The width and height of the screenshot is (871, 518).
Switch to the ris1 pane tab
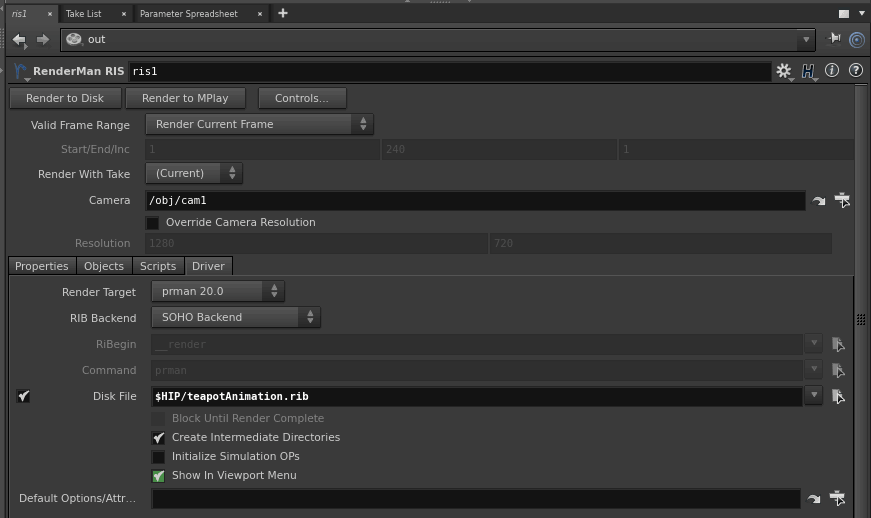click(x=20, y=14)
